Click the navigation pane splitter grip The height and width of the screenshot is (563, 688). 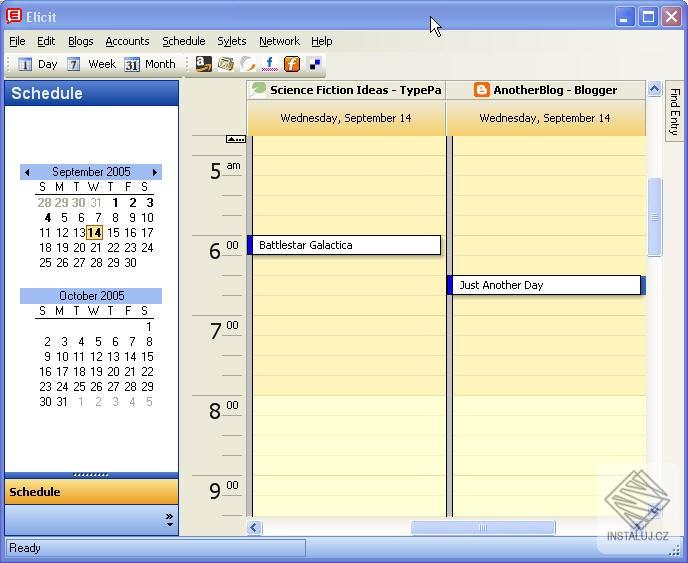(x=91, y=475)
